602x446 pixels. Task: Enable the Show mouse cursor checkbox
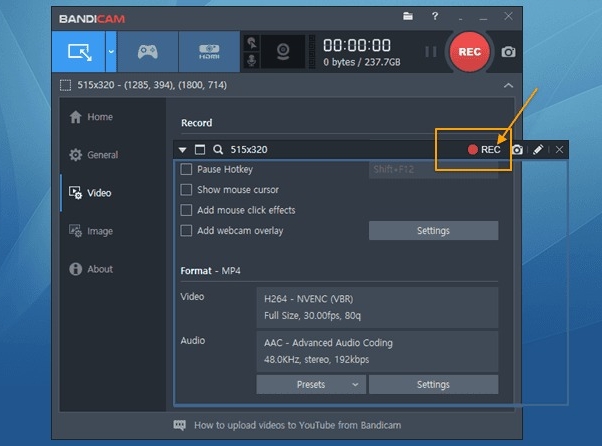click(x=186, y=190)
